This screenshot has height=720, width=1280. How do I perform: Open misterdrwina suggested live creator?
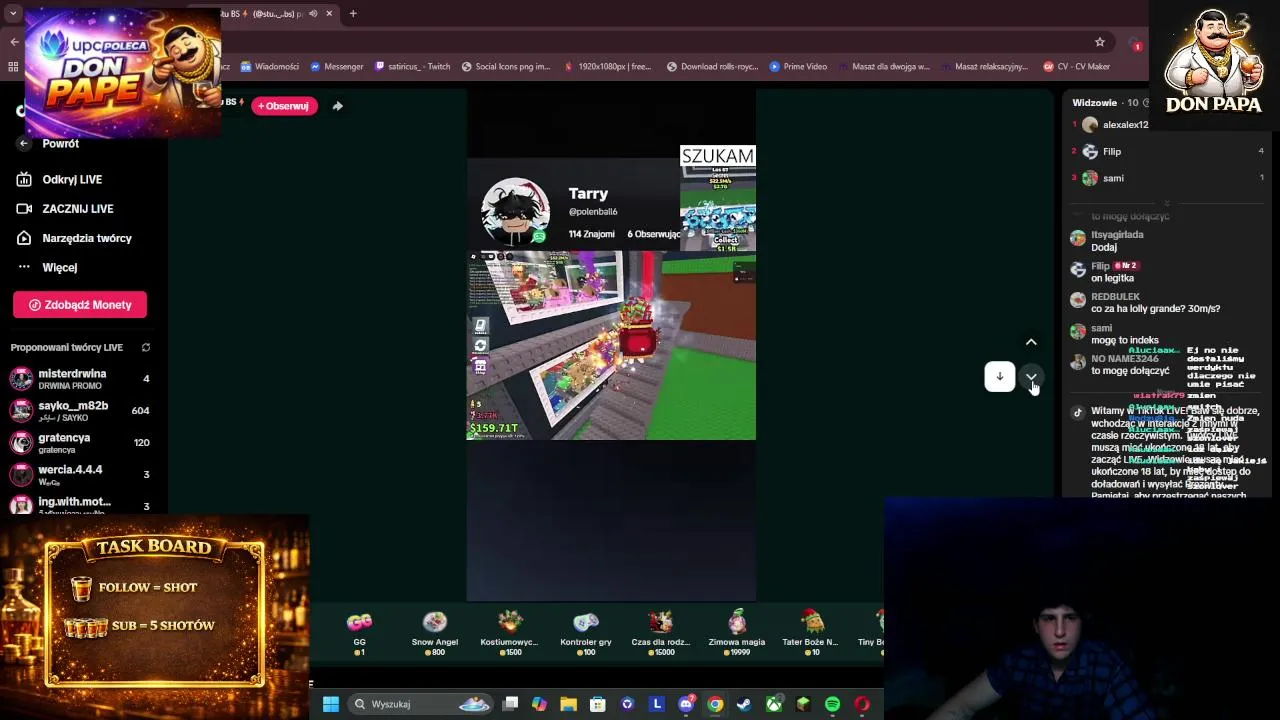[x=80, y=379]
